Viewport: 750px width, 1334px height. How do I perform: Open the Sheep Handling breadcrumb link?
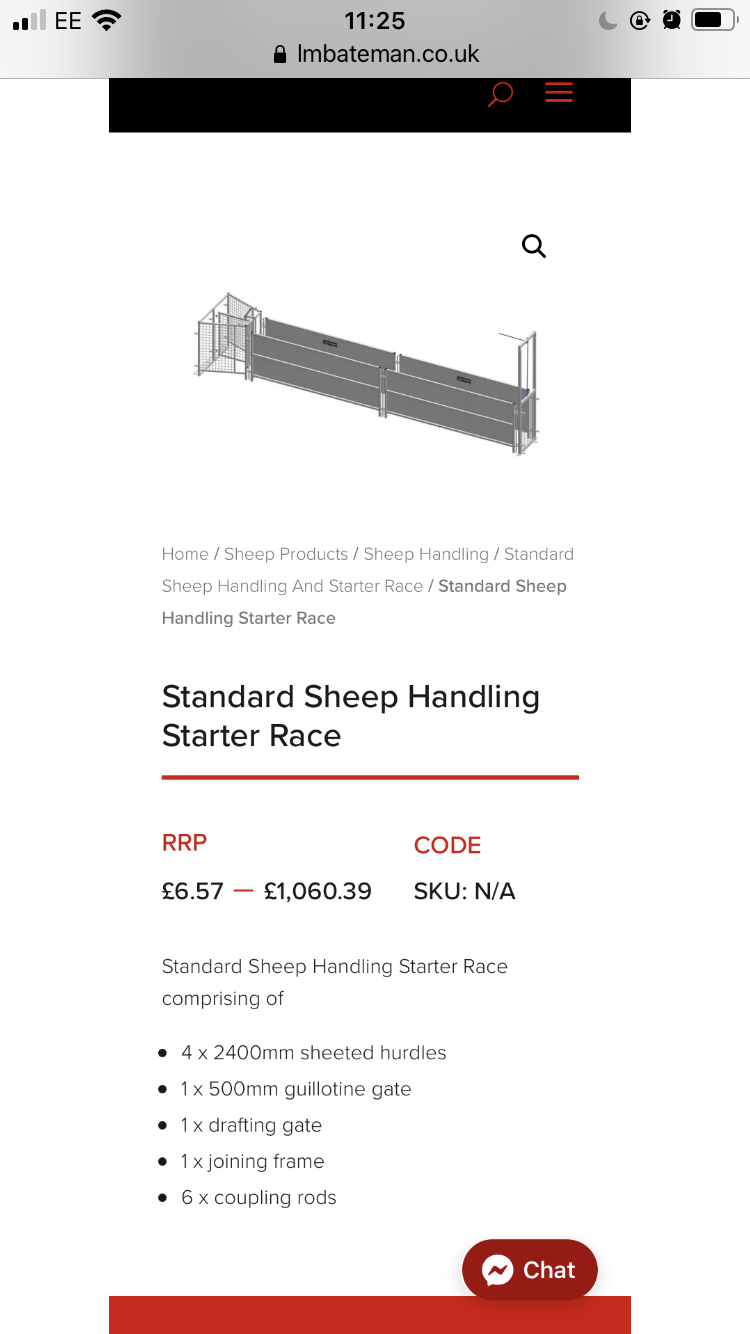[426, 554]
